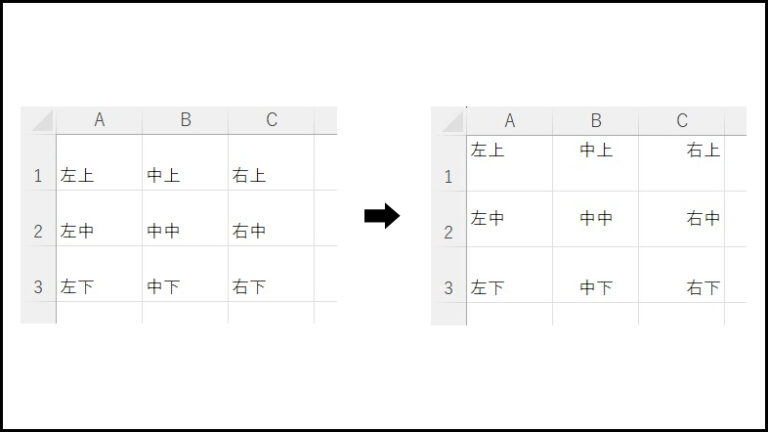Select row 2 header in the after spreadsheet

tap(449, 232)
